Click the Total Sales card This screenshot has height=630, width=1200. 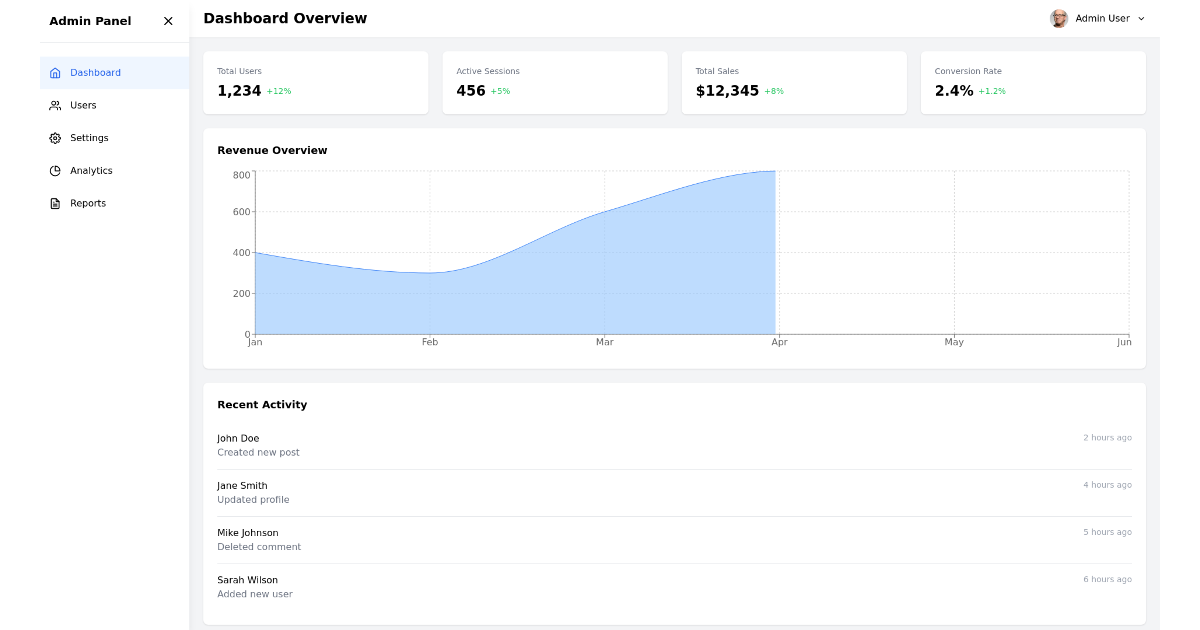click(794, 83)
